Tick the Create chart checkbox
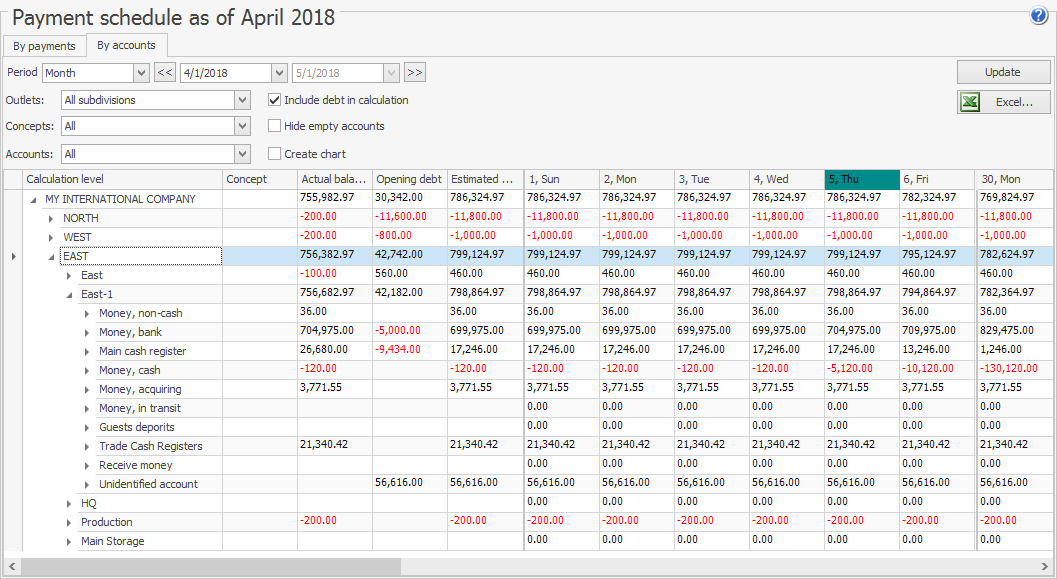The width and height of the screenshot is (1057, 579). [275, 154]
